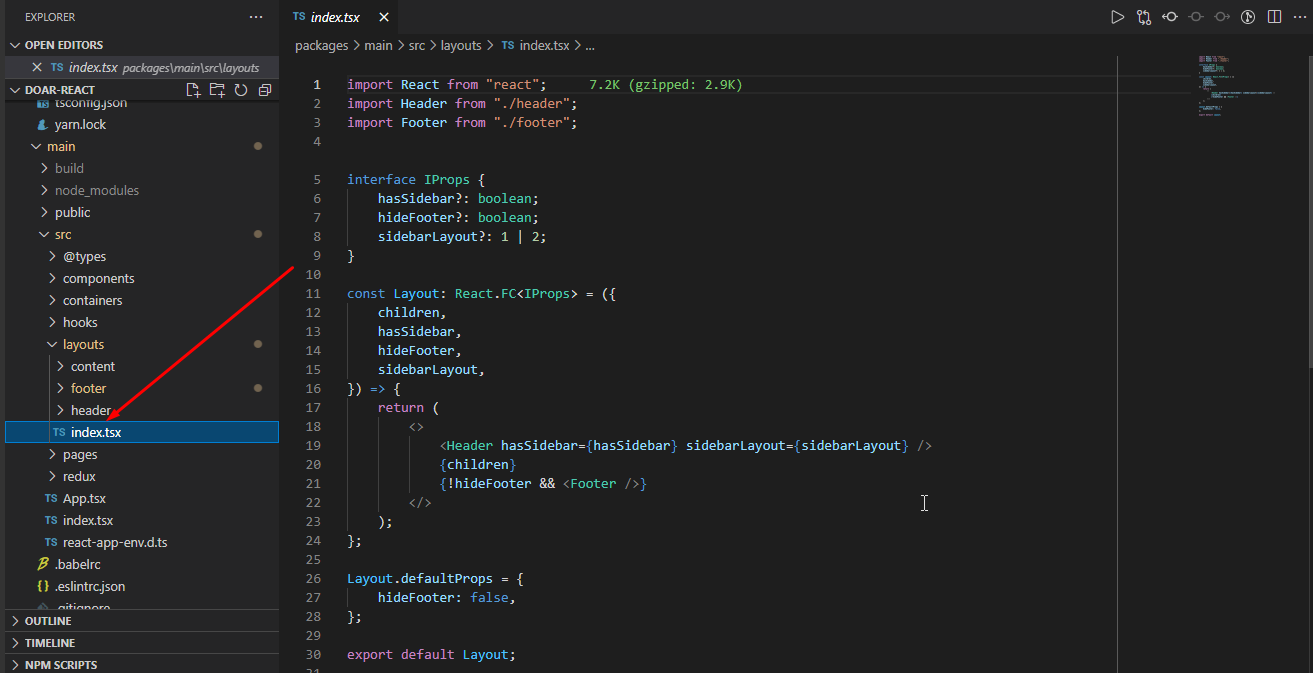Image resolution: width=1313 pixels, height=673 pixels.
Task: Expand the containers folder
Action: click(x=142, y=300)
